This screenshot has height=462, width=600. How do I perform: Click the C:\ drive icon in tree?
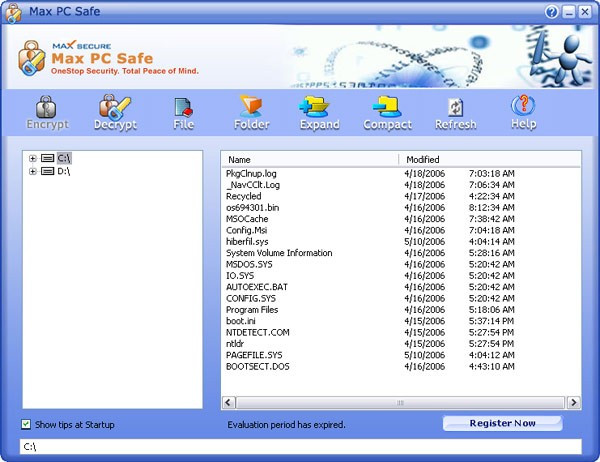pyautogui.click(x=47, y=158)
